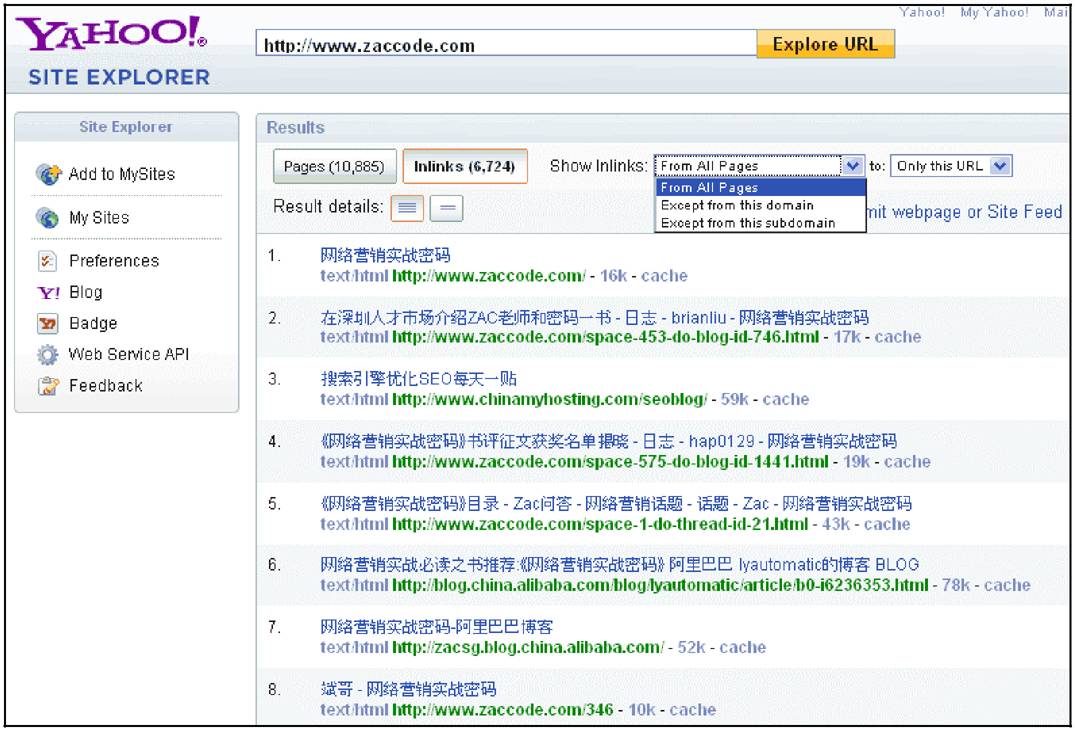The width and height of the screenshot is (1075, 730).
Task: Open the Blog link
Action: coord(86,293)
